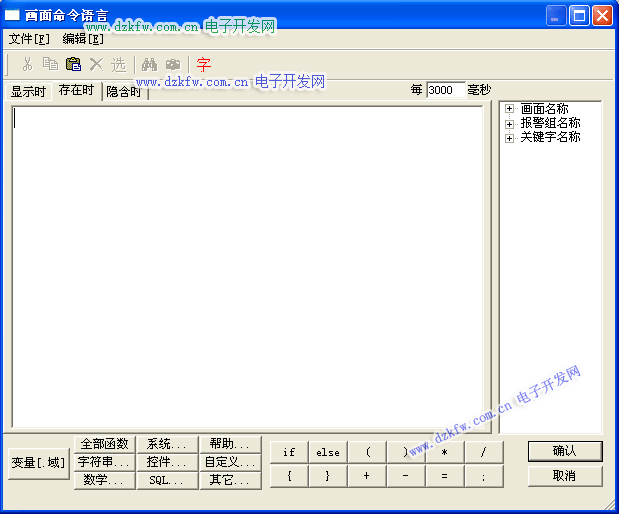Click the red Font (字) toolbar icon

(x=203, y=64)
